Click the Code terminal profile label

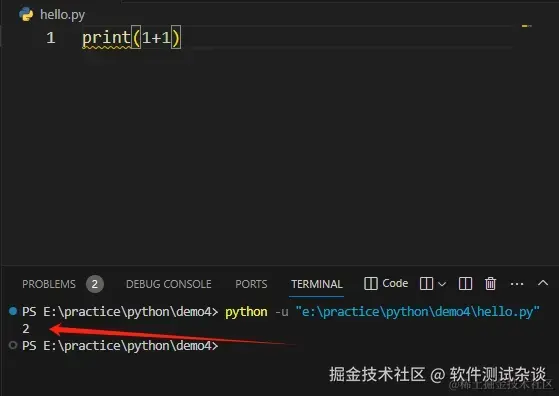pyautogui.click(x=395, y=283)
